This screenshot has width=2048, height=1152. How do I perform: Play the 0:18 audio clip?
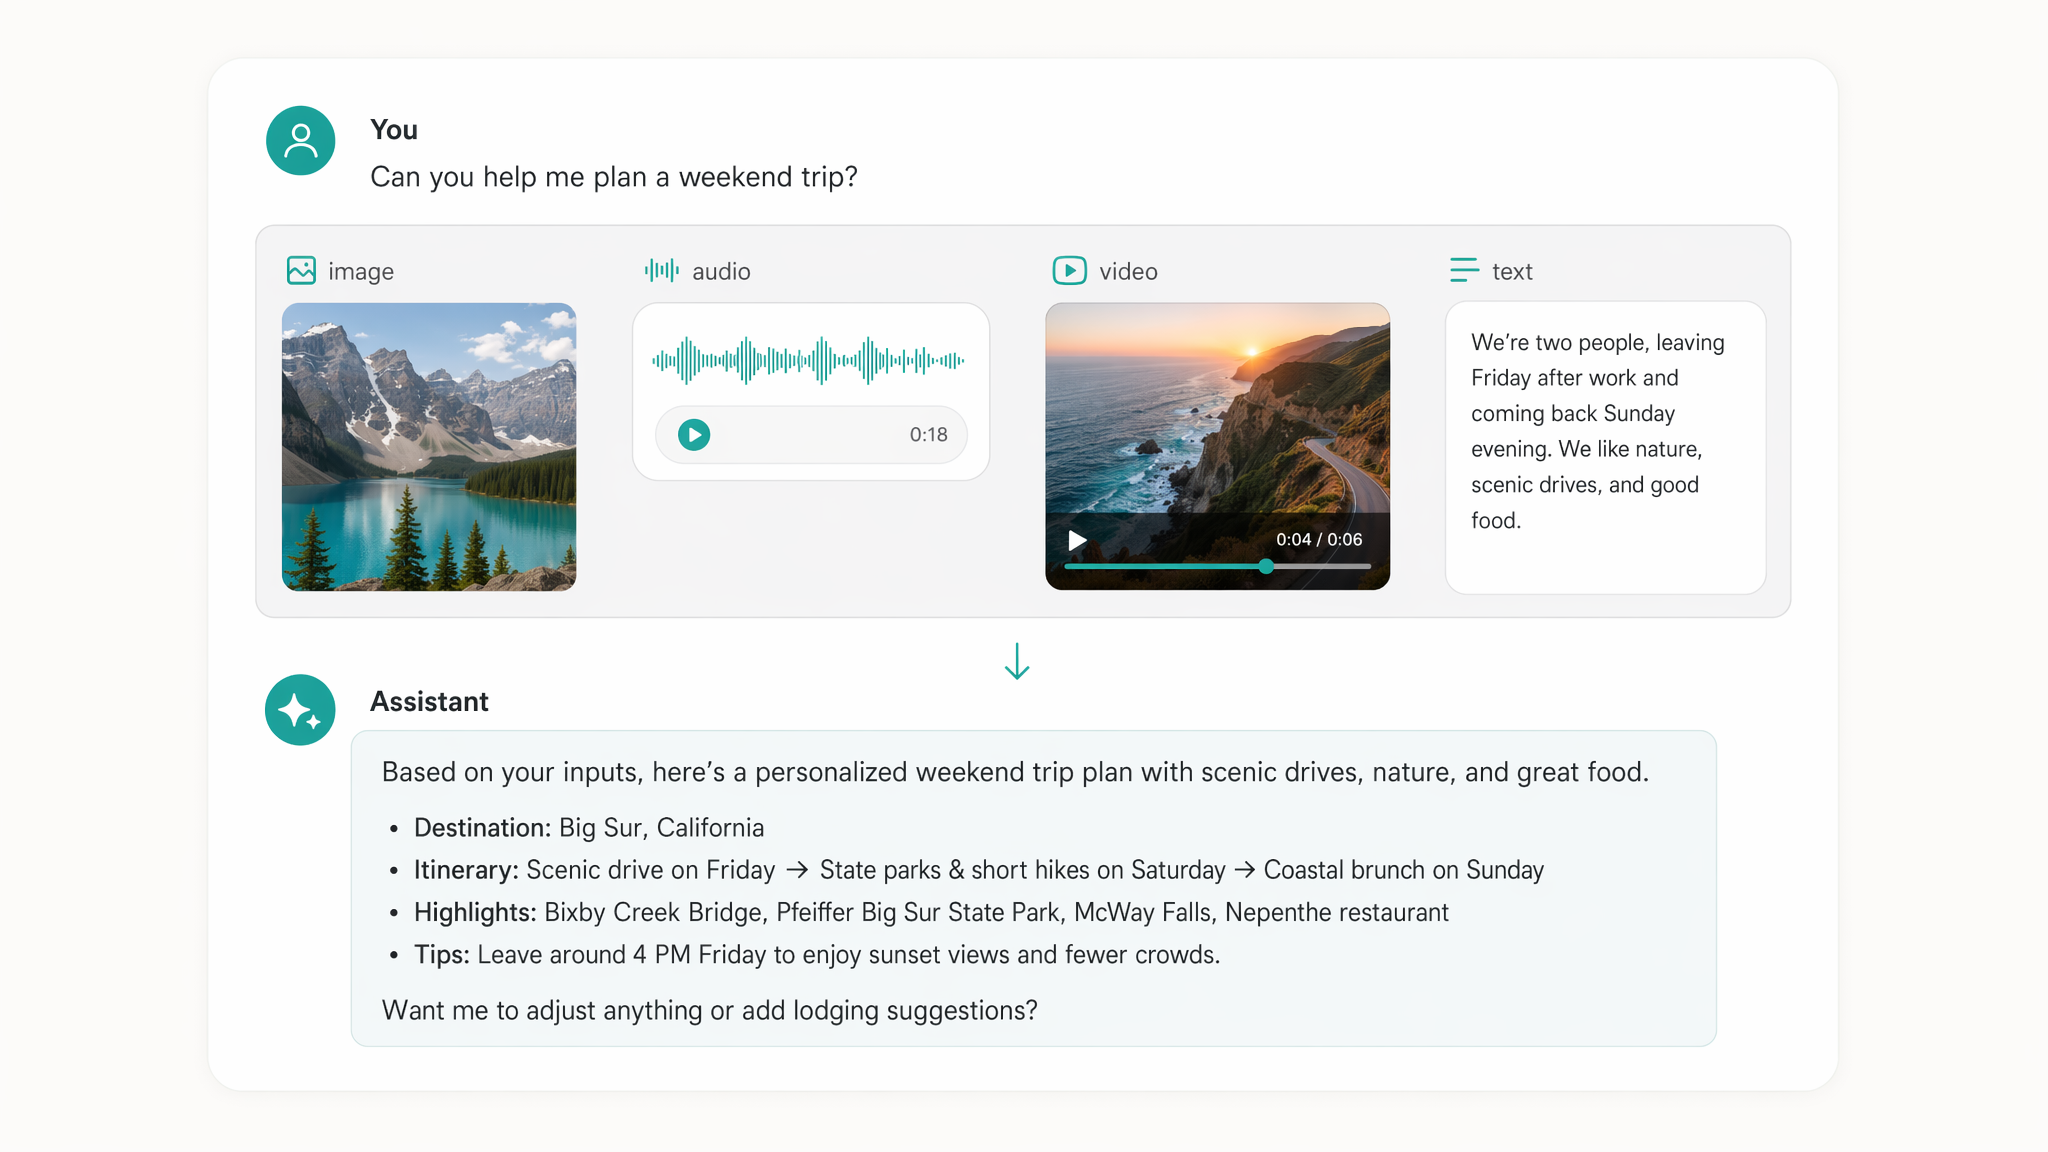click(694, 434)
